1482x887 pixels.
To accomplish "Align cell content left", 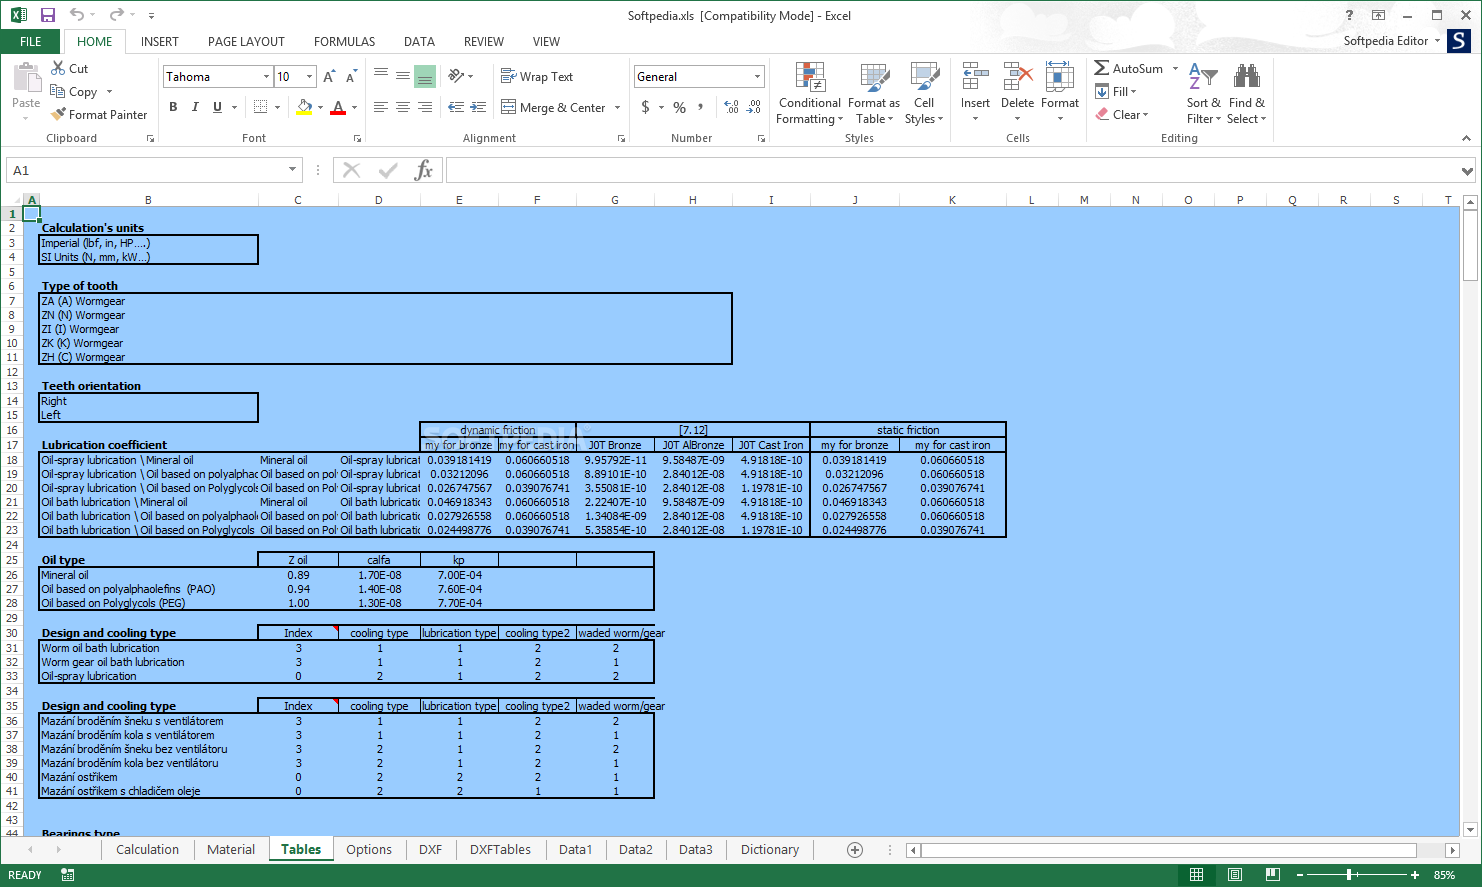I will click(x=381, y=106).
